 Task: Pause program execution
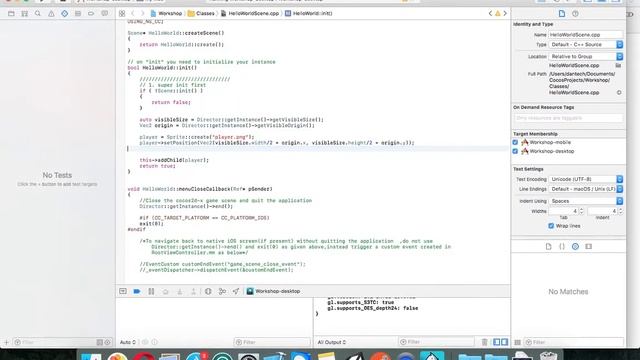point(151,291)
